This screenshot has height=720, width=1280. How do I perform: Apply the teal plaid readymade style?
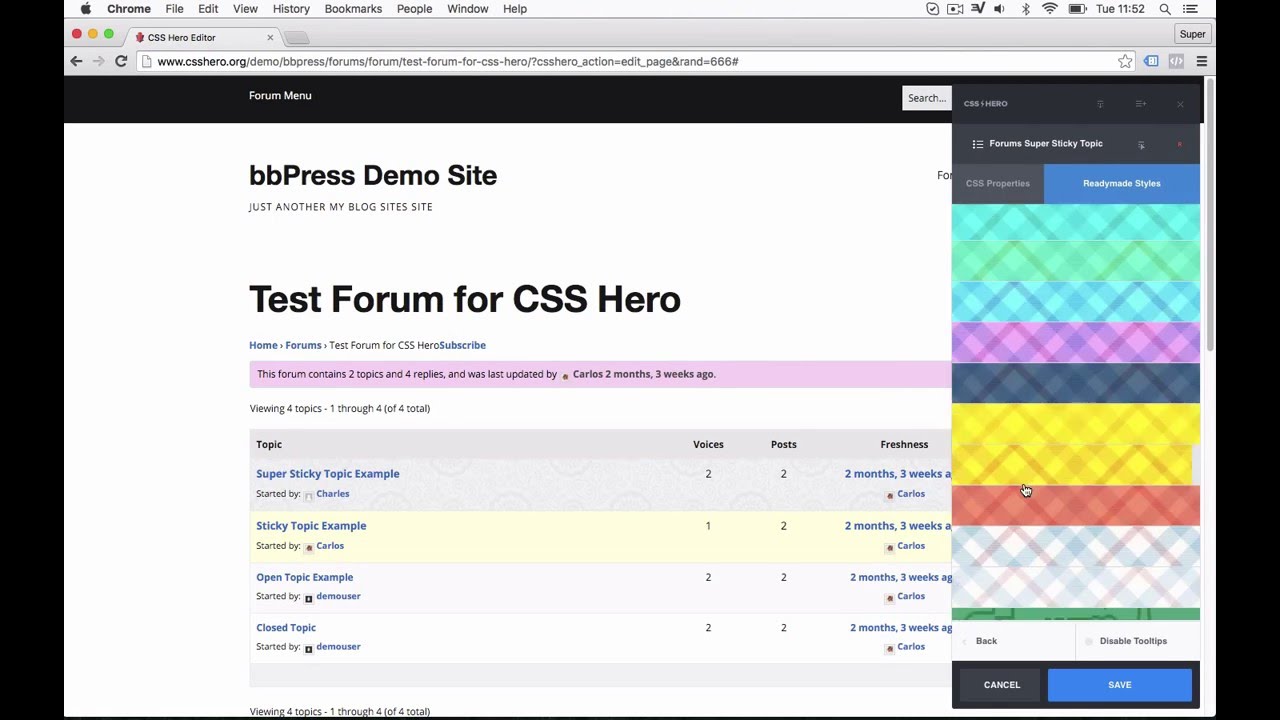1075,223
